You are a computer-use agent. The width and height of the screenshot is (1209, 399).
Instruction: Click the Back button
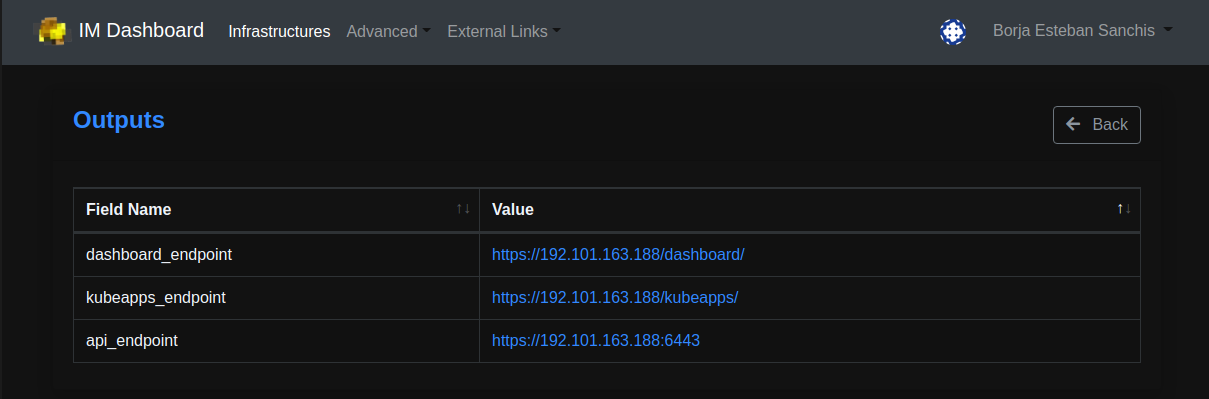point(1097,125)
